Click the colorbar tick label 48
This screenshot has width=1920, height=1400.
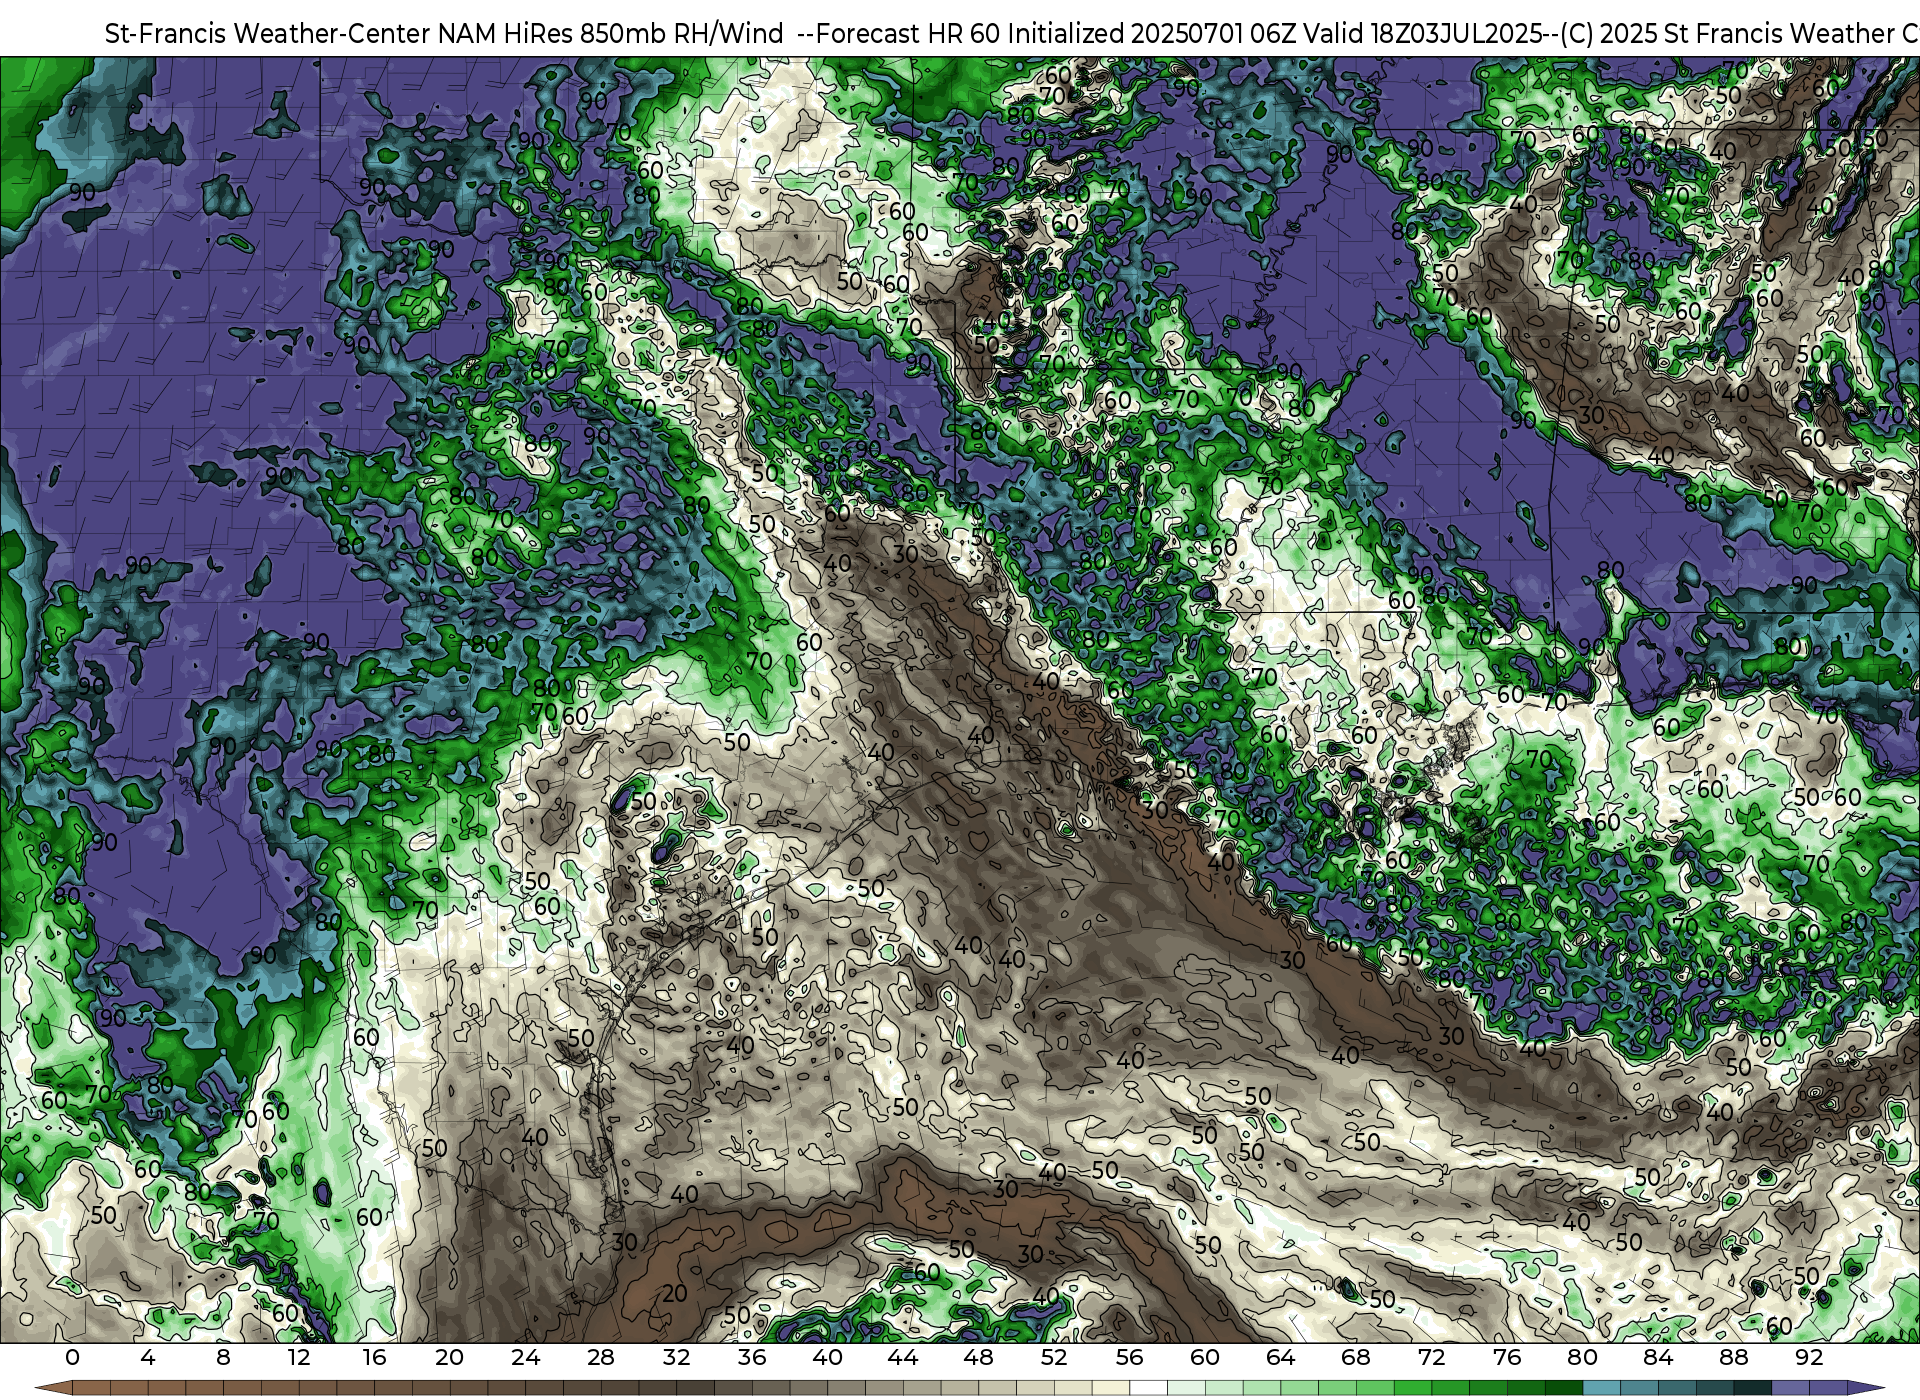[979, 1357]
